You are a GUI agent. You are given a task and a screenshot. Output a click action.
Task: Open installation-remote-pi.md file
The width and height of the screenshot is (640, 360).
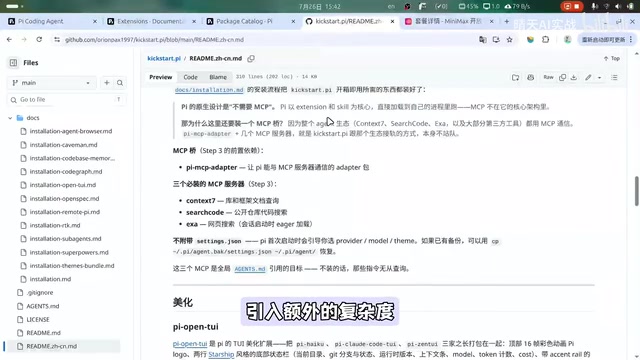pyautogui.click(x=64, y=212)
